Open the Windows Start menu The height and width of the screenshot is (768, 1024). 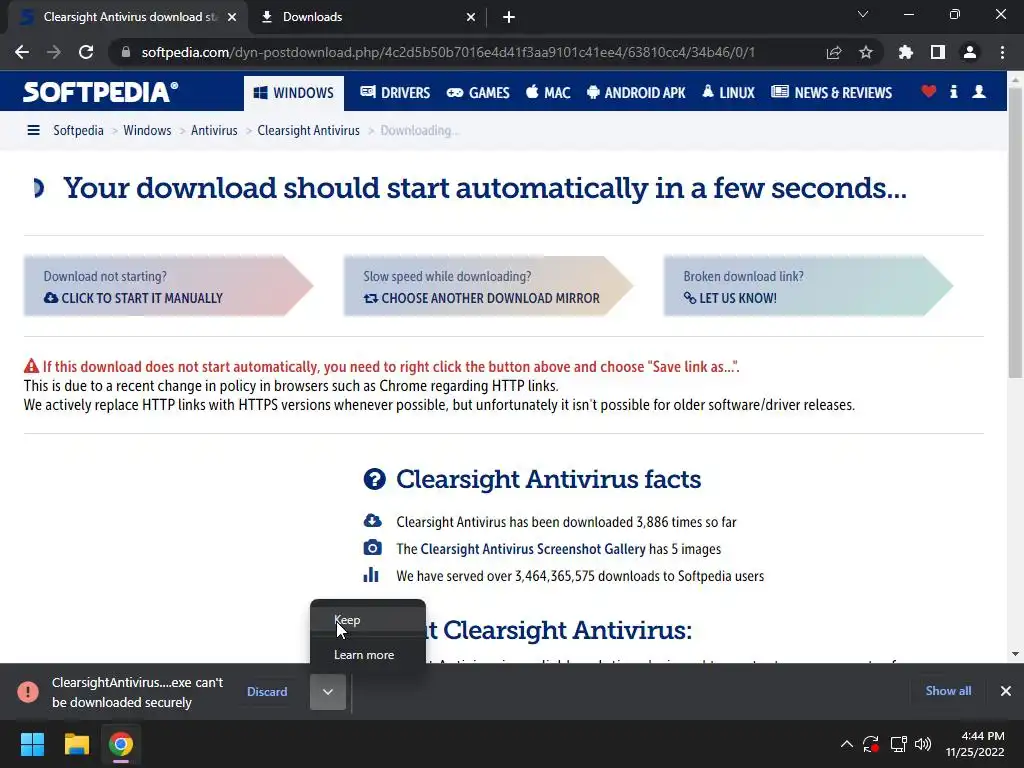click(x=32, y=744)
